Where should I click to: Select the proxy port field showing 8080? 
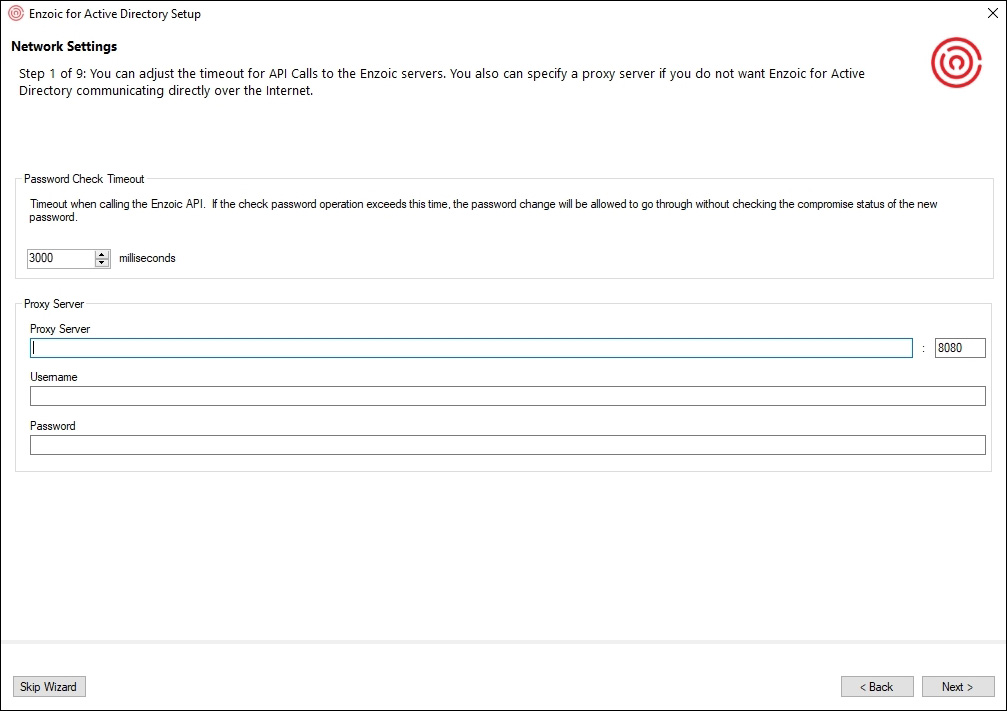[959, 348]
